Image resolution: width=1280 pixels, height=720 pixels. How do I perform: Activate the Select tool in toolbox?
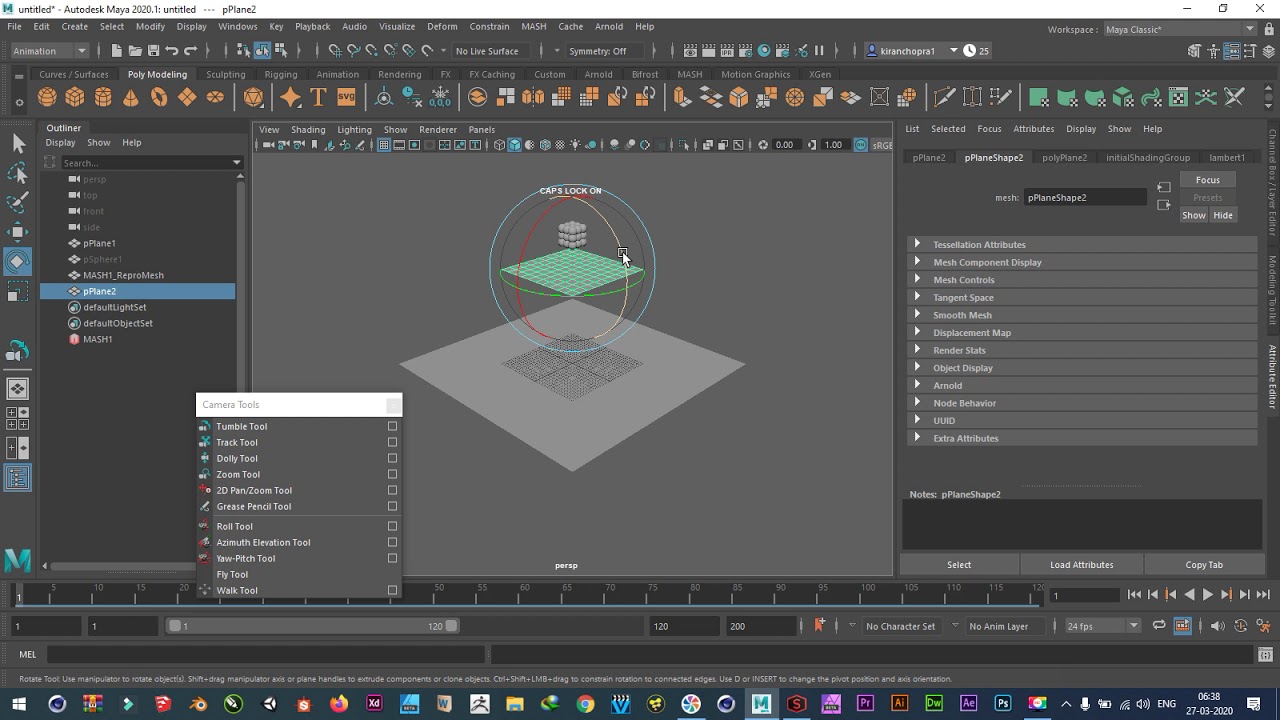tap(18, 144)
